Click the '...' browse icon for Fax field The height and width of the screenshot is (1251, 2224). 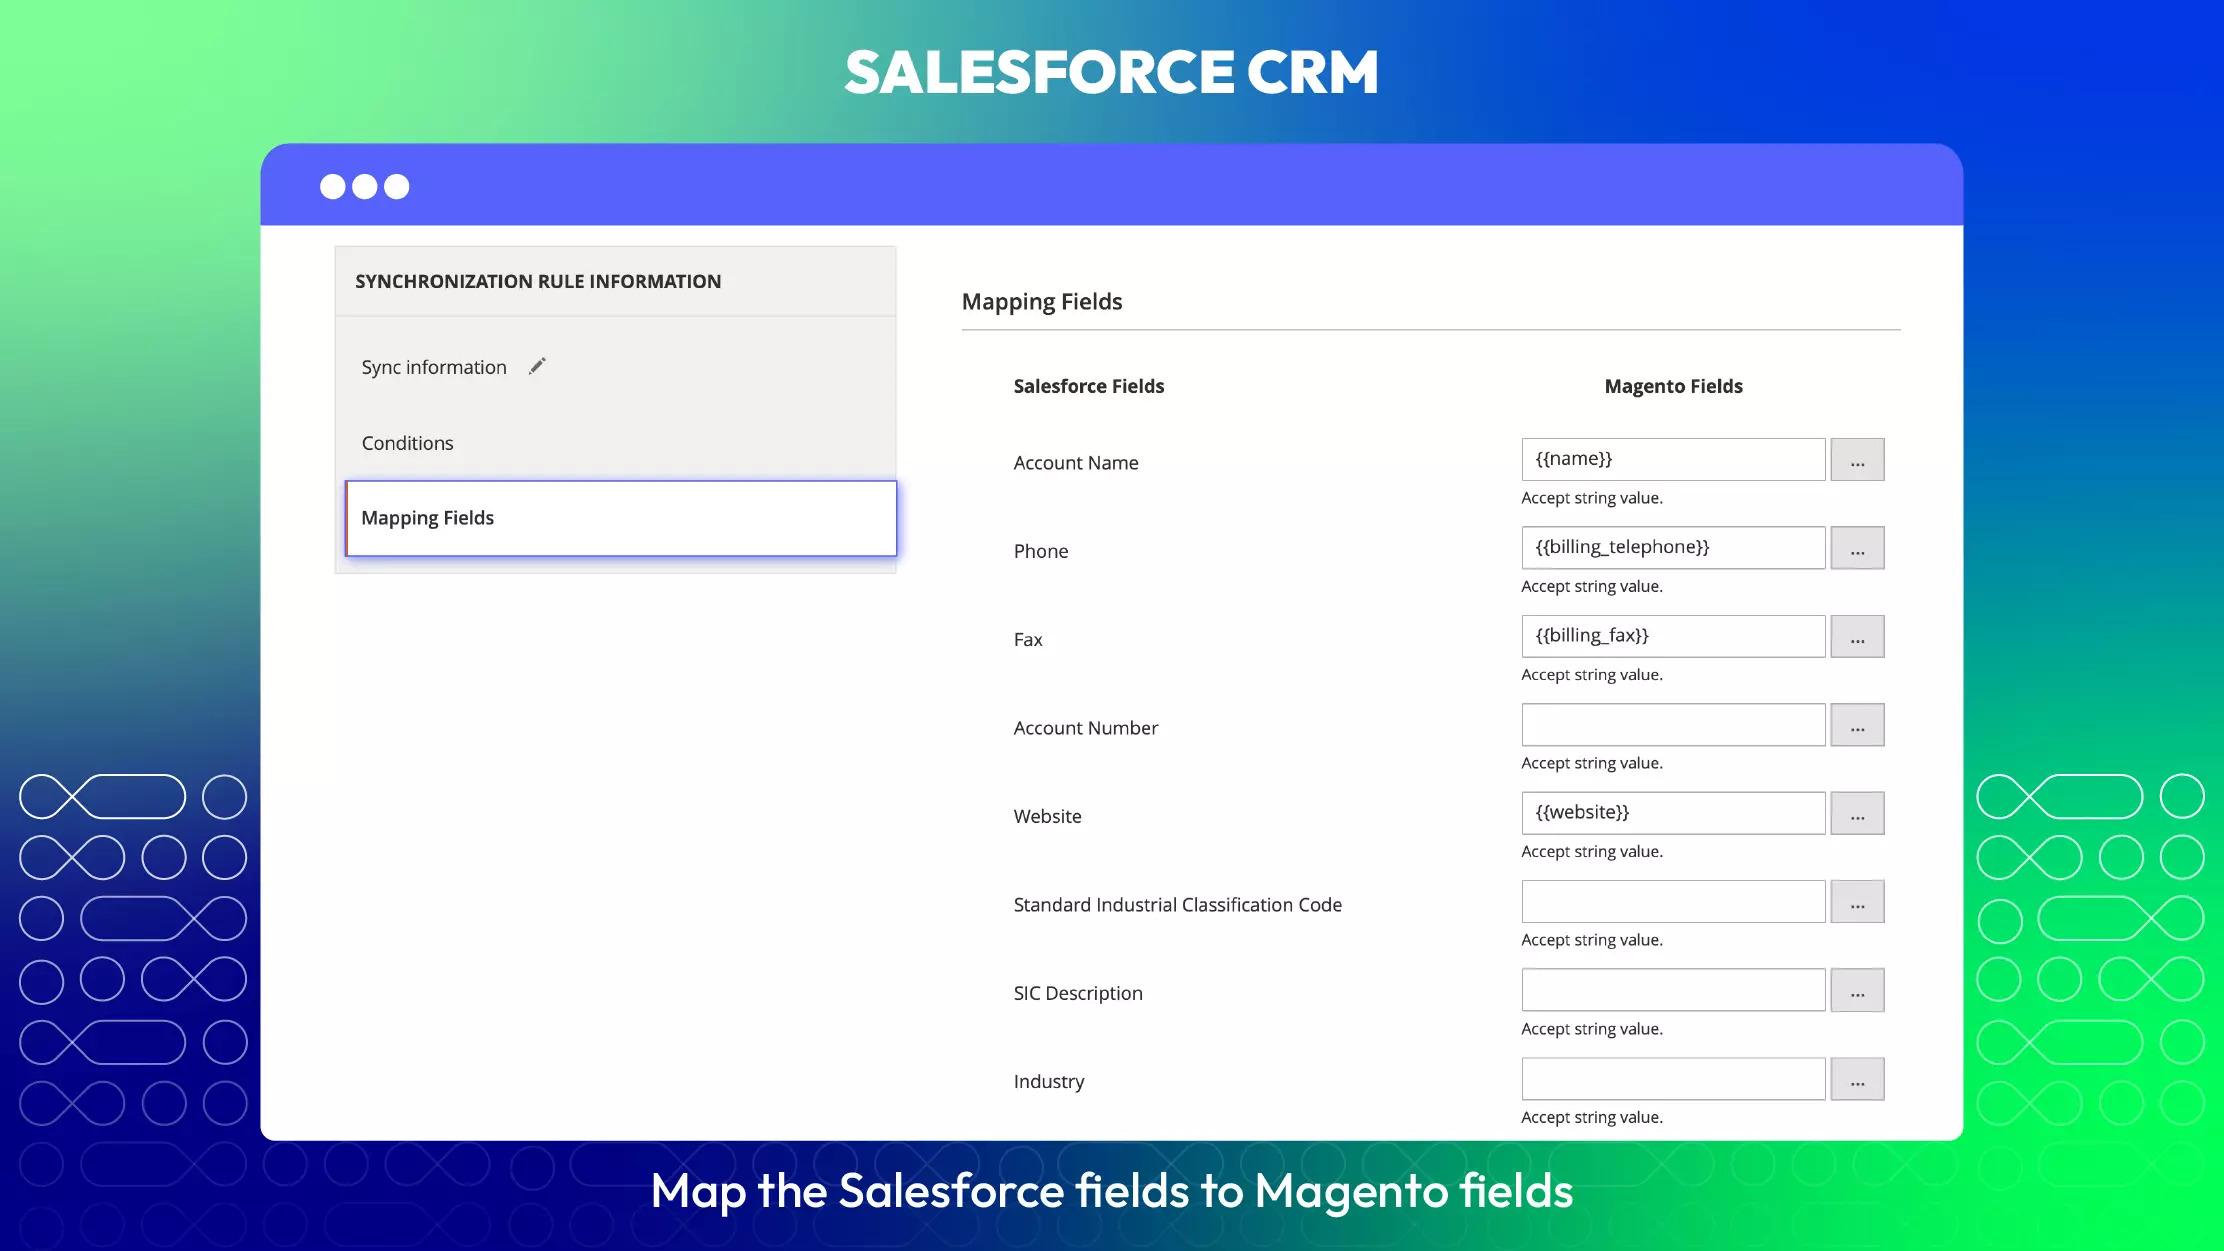click(1856, 635)
